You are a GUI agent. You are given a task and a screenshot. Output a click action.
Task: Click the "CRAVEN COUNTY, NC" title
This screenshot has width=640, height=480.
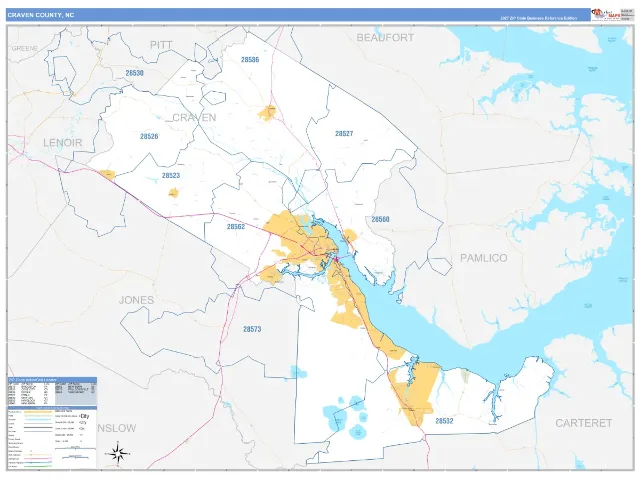click(x=41, y=15)
